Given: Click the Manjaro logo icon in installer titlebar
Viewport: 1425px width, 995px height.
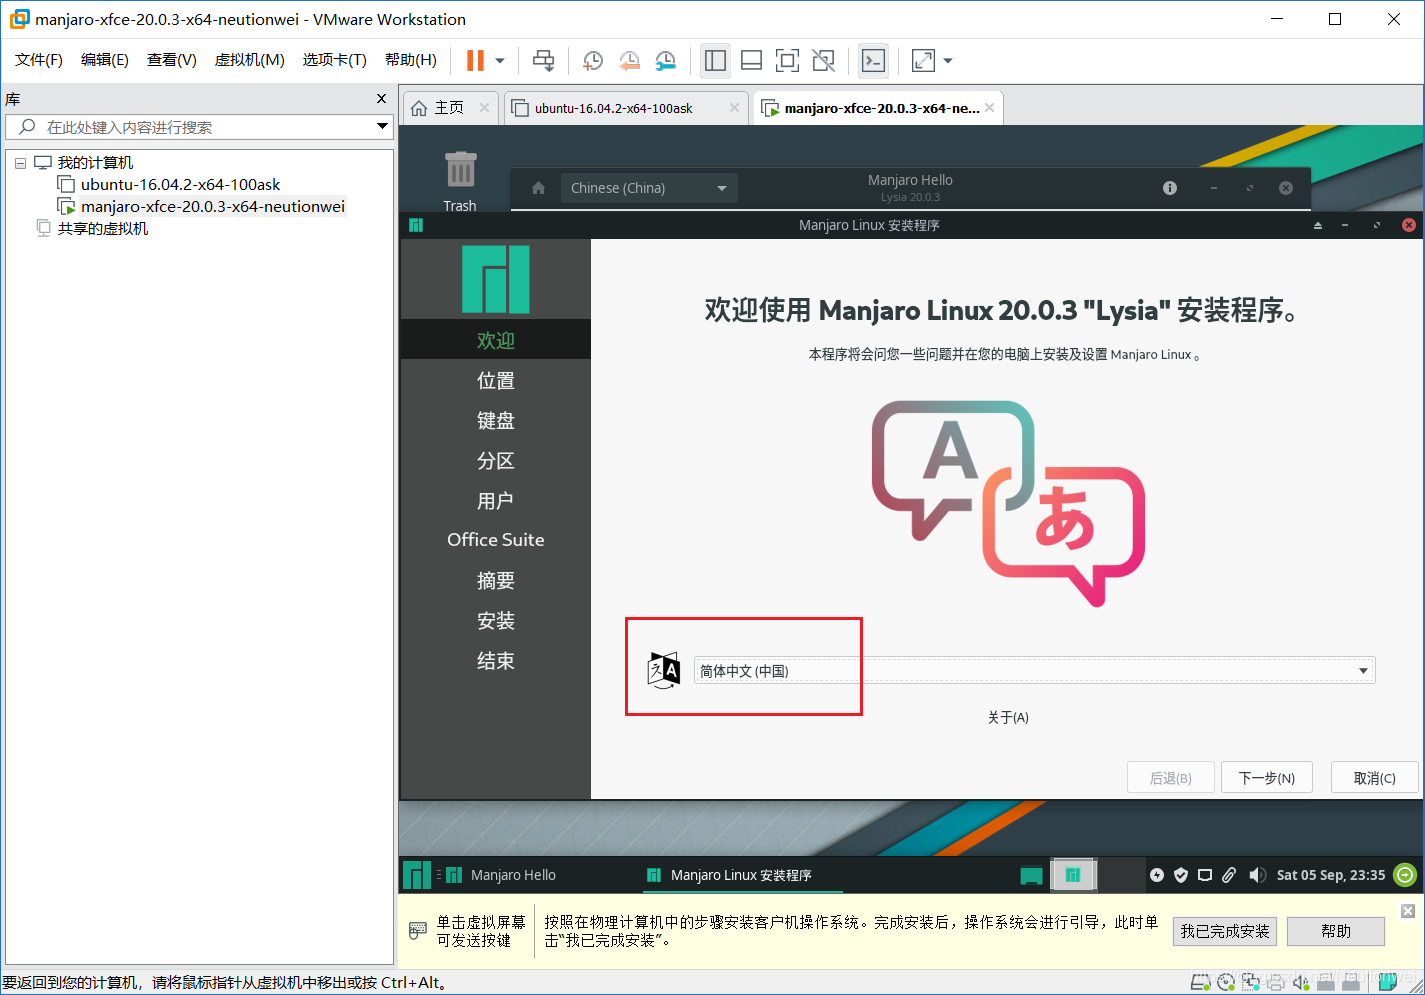Looking at the screenshot, I should 416,225.
